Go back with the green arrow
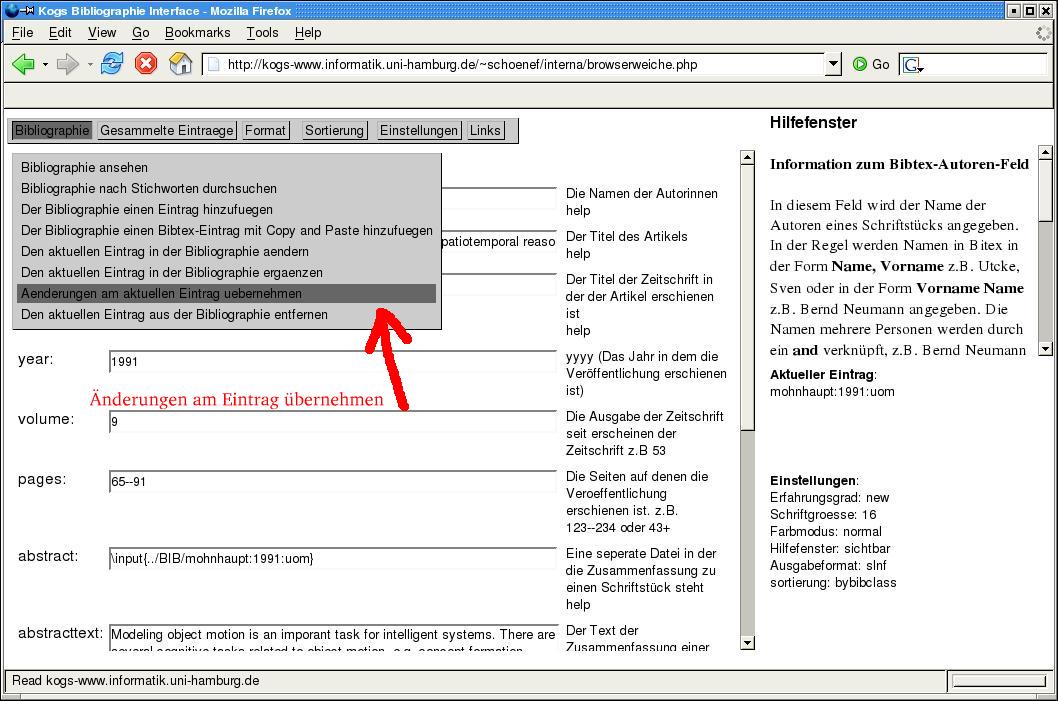Viewport: 1058px width, 701px height. (x=23, y=64)
